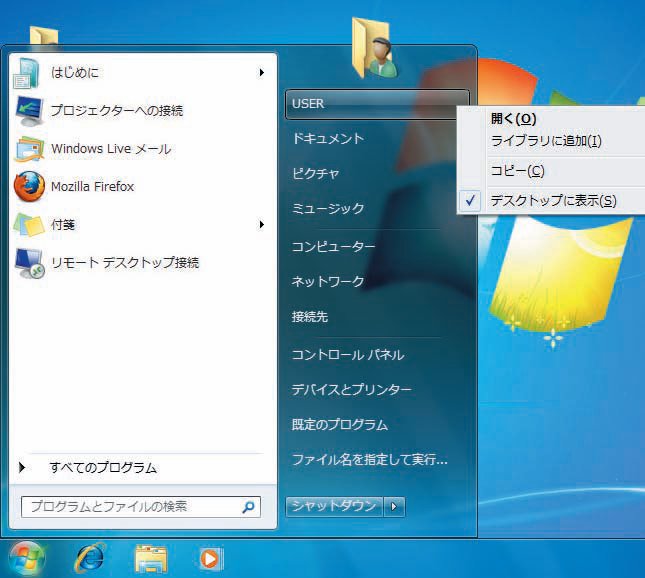Click the すべてのプログラム label
This screenshot has height=578, width=645.
point(103,468)
